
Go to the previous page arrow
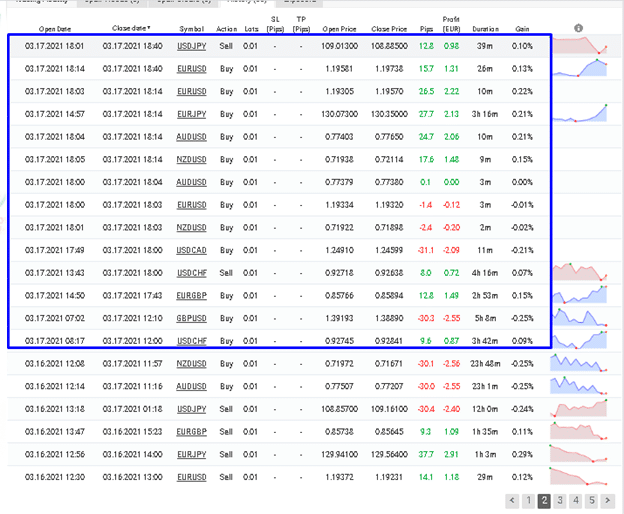click(512, 500)
